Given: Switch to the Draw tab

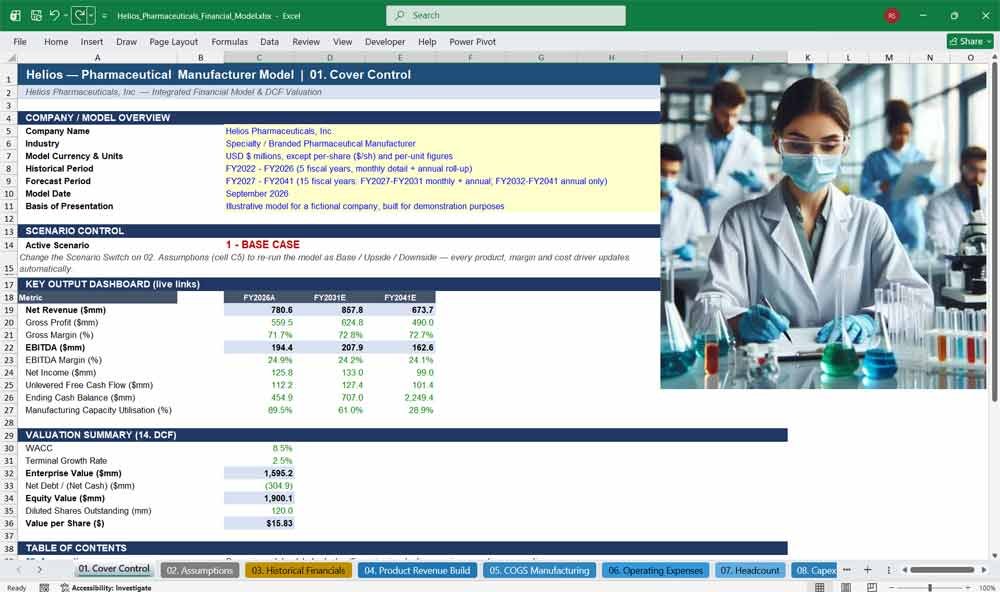Looking at the screenshot, I should pyautogui.click(x=126, y=41).
